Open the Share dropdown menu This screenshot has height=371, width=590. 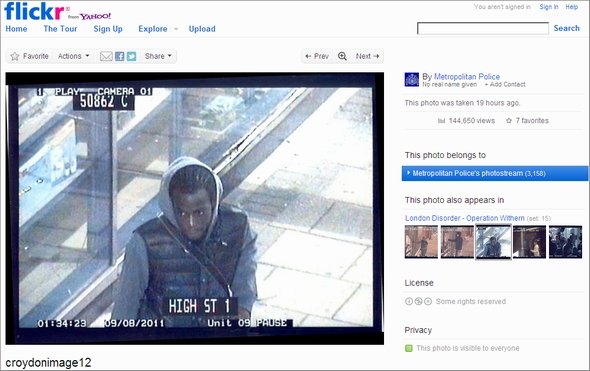(158, 56)
